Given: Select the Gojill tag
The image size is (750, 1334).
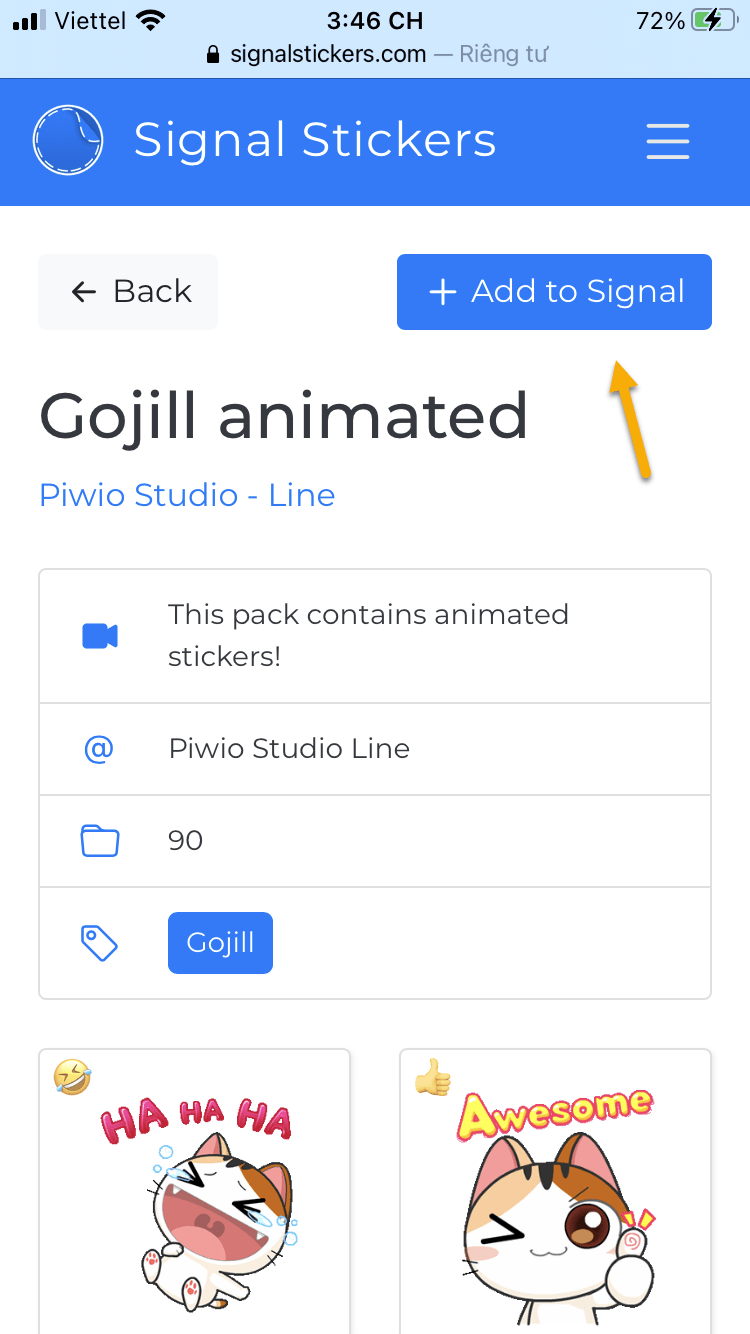Looking at the screenshot, I should pyautogui.click(x=220, y=943).
